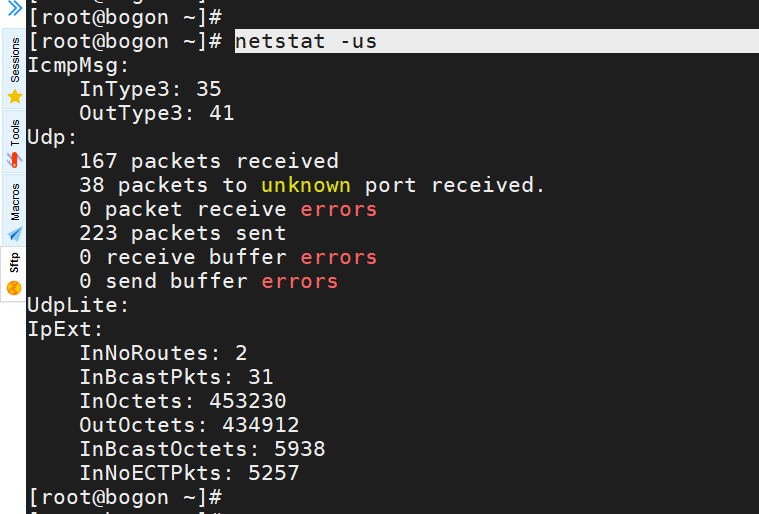Click the 'InNoECTPkts: 5257' line
Viewport: 759px width, 514px height.
coord(189,473)
